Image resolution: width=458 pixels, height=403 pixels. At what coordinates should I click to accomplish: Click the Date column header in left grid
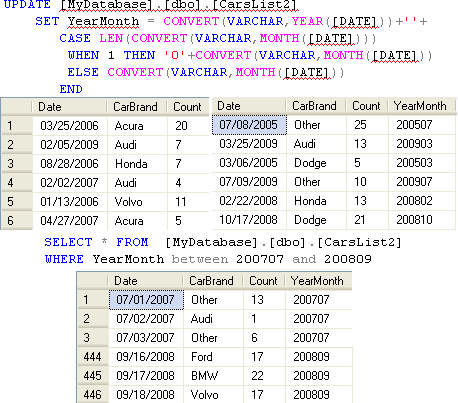pyautogui.click(x=69, y=107)
